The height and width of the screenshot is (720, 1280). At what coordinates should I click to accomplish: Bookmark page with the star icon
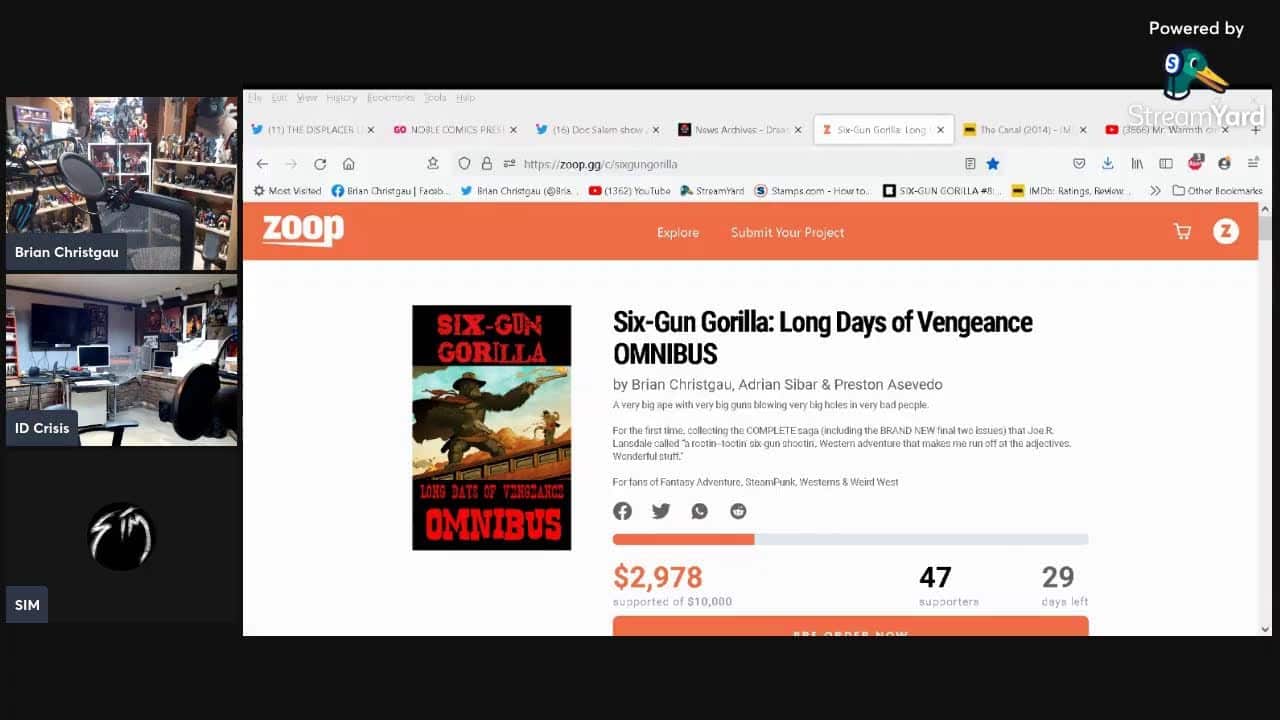coord(993,163)
